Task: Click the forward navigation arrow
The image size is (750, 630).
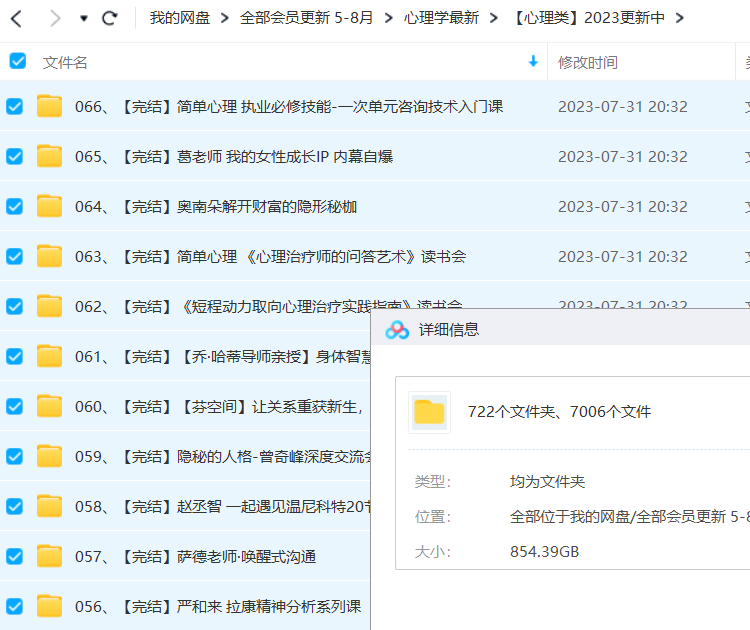Action: coord(54,18)
